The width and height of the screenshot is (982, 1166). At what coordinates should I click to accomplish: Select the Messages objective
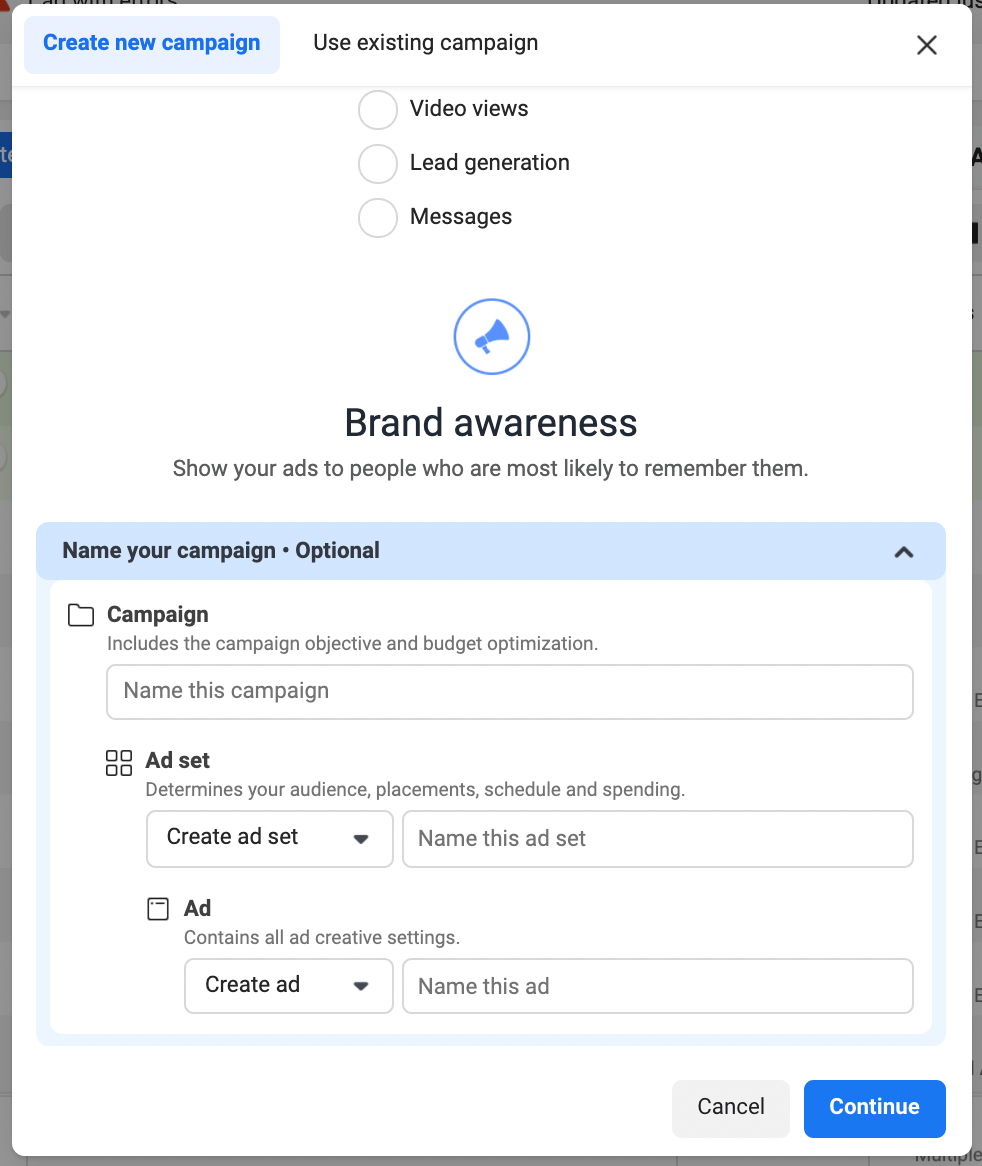click(x=378, y=218)
